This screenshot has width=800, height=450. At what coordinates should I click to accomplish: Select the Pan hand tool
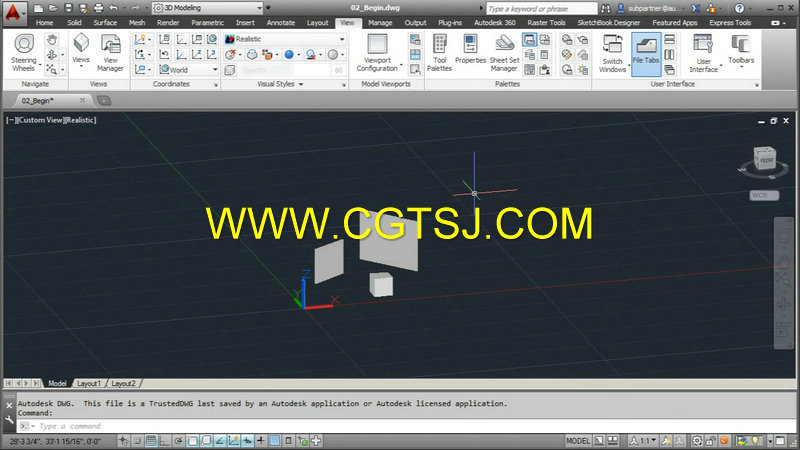coord(52,39)
